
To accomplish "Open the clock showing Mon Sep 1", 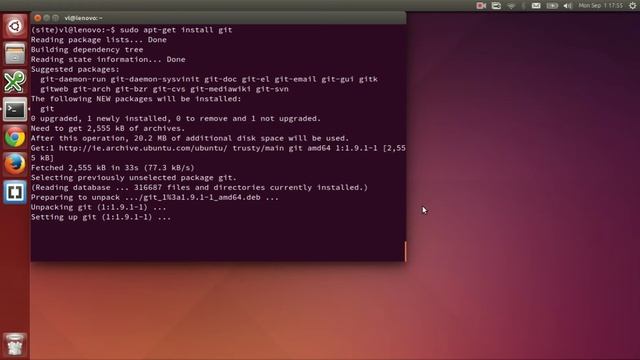I will tap(600, 6).
